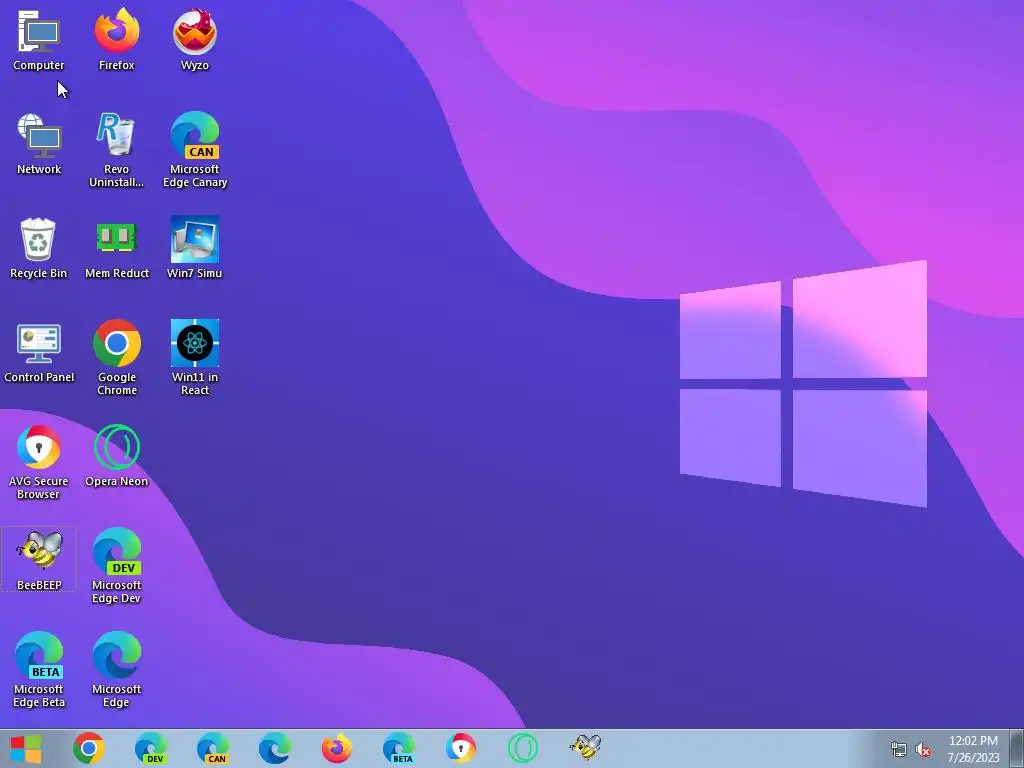This screenshot has width=1024, height=768.
Task: Launch Microsoft Edge from the taskbar
Action: tap(275, 748)
